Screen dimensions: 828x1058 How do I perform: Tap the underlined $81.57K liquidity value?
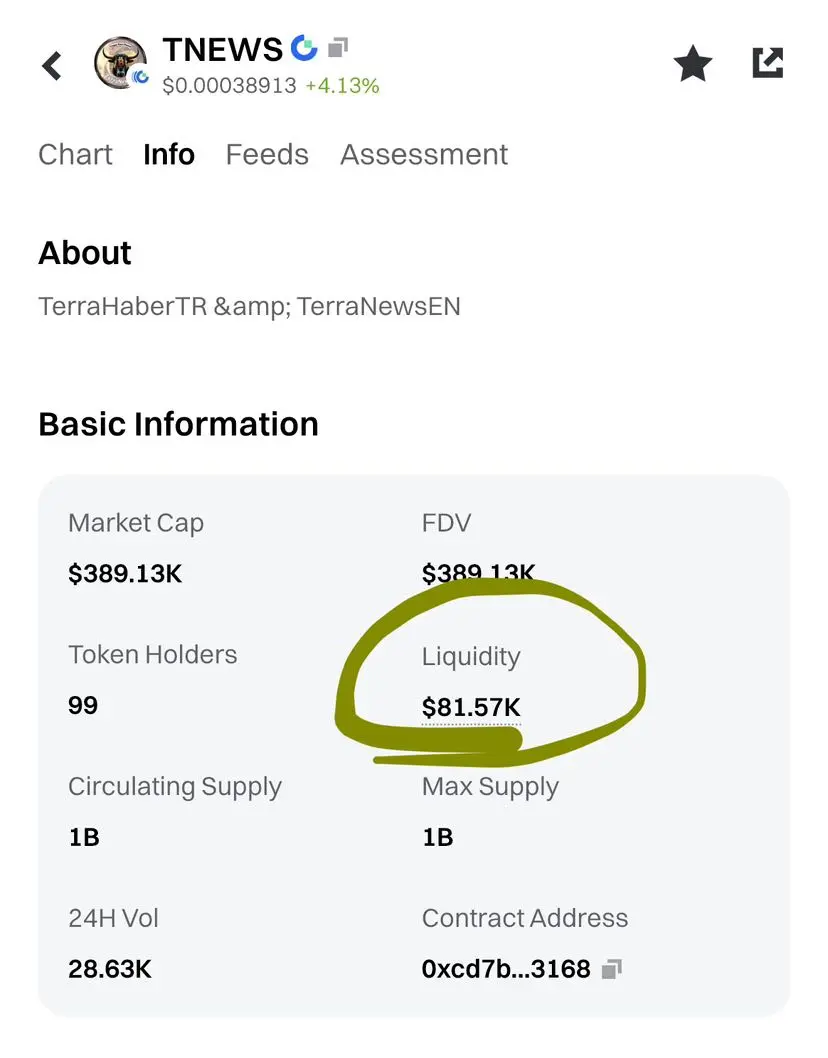coord(471,708)
